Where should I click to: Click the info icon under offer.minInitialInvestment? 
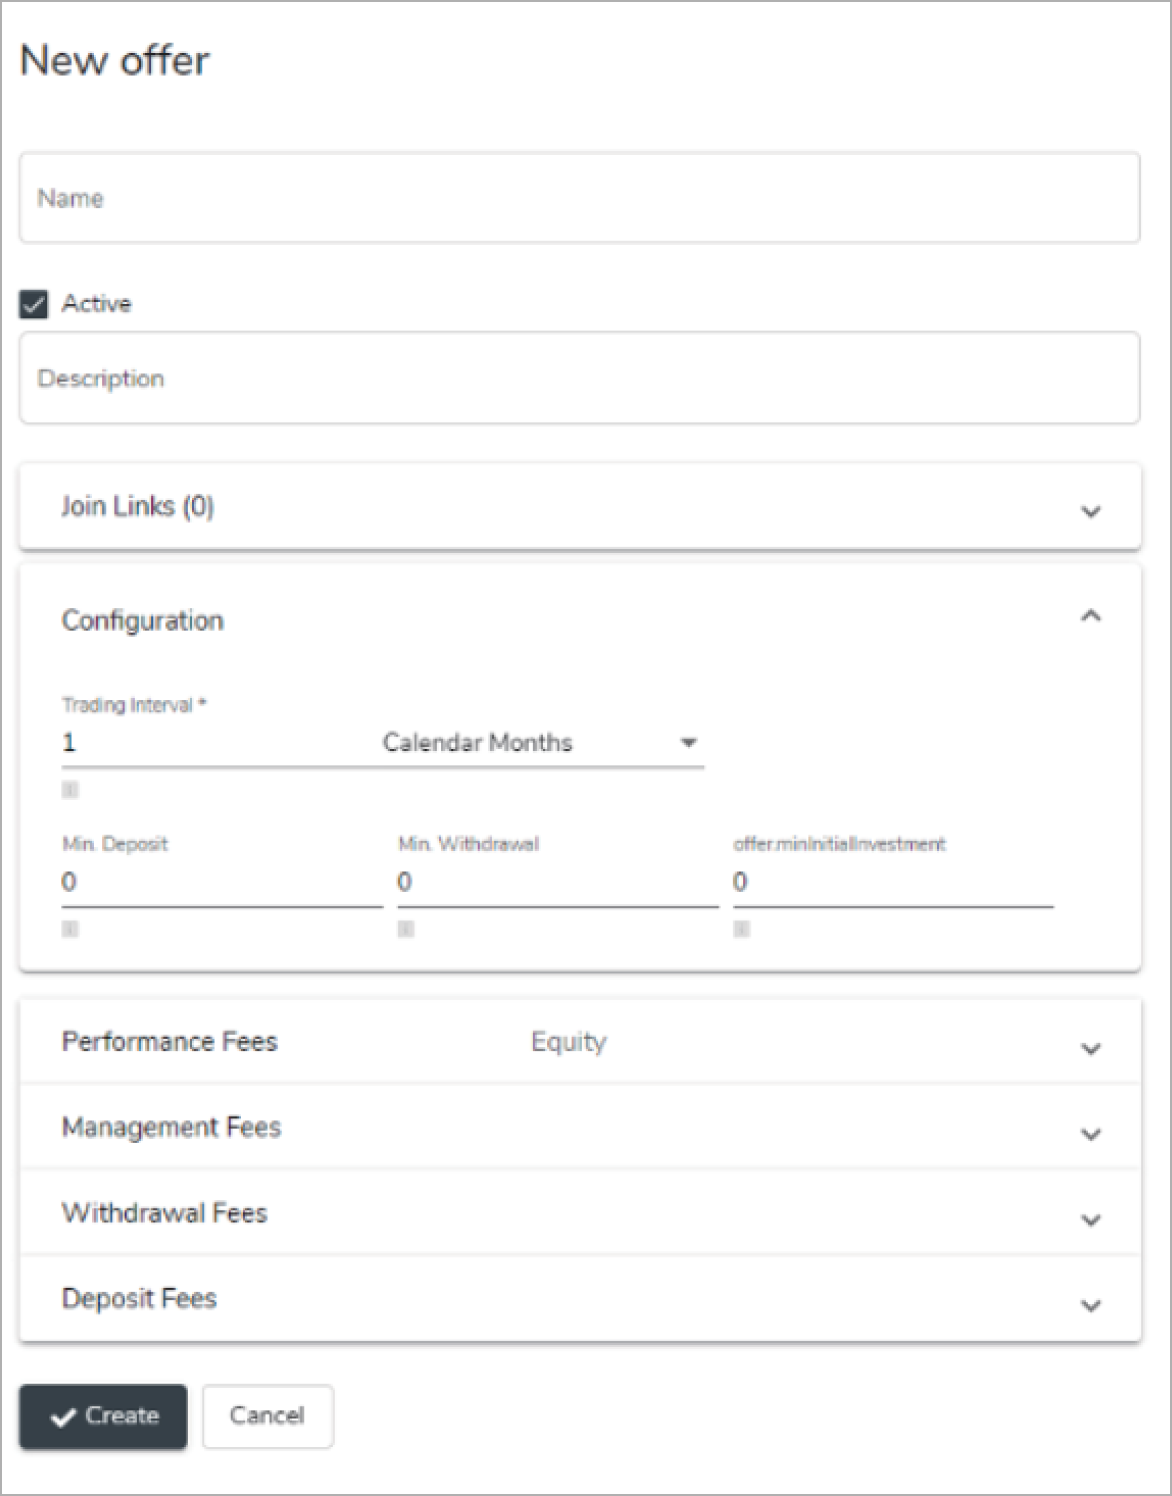(x=742, y=929)
